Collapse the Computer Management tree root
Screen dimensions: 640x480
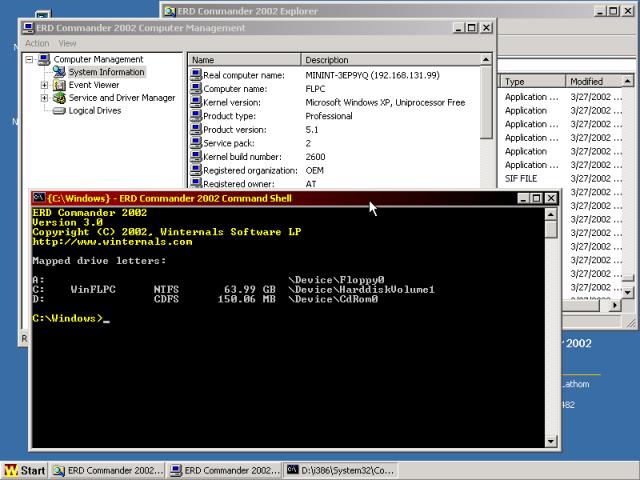[x=29, y=60]
